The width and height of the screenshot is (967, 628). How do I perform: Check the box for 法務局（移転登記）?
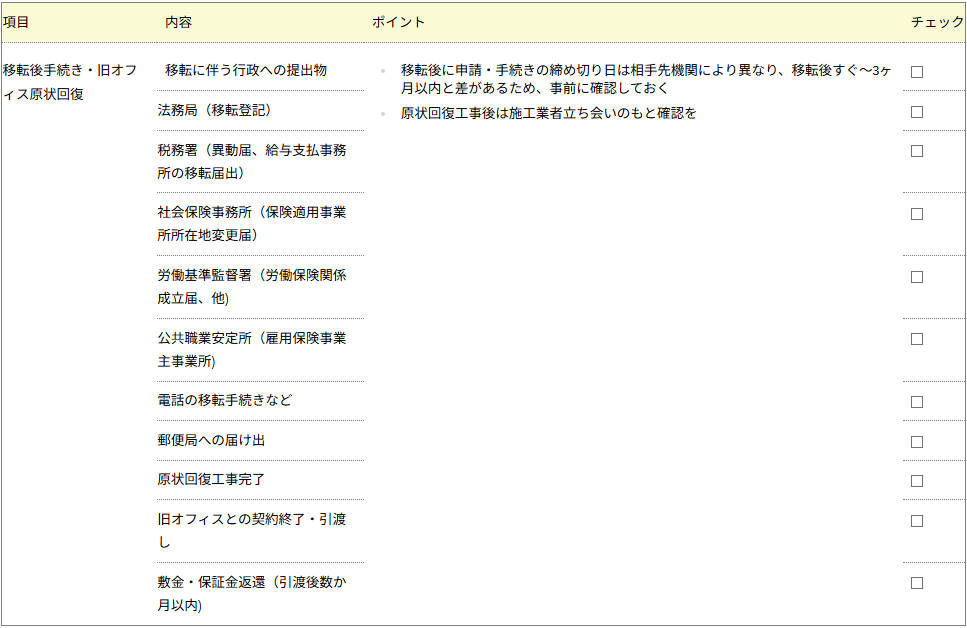[x=916, y=112]
